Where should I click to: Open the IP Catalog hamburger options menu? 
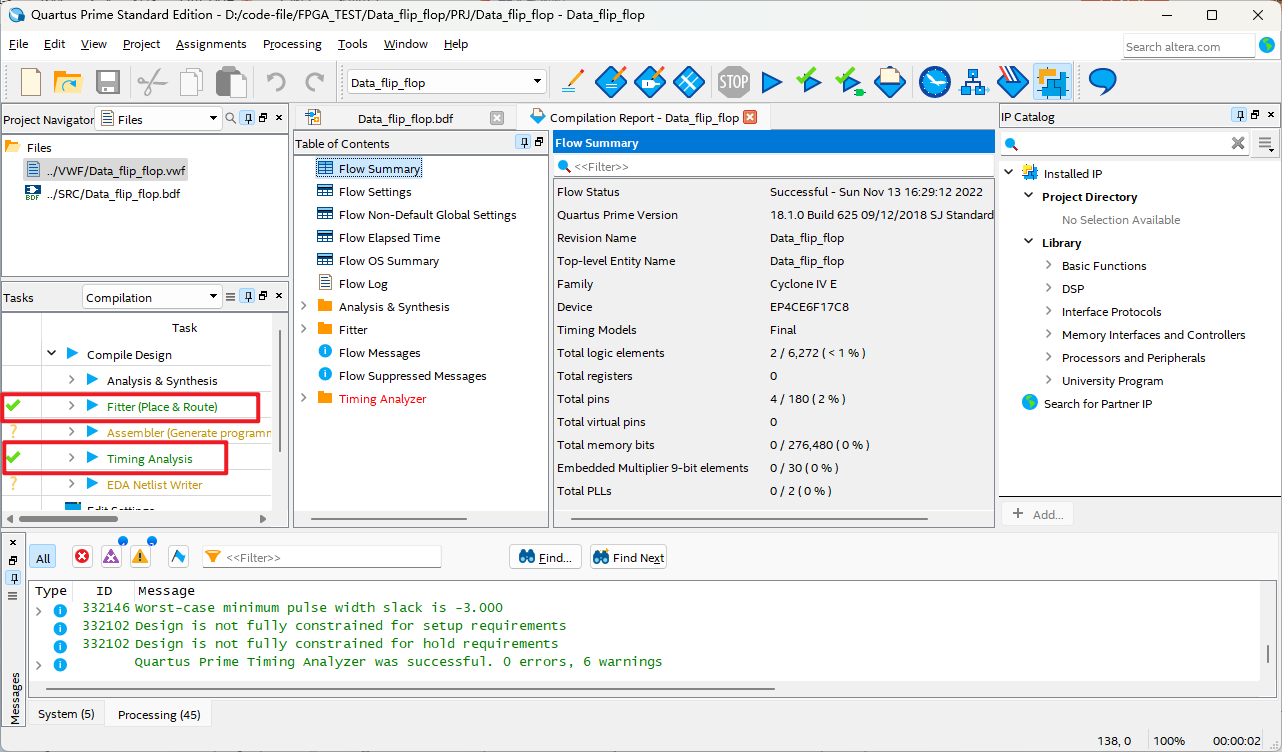tap(1266, 144)
